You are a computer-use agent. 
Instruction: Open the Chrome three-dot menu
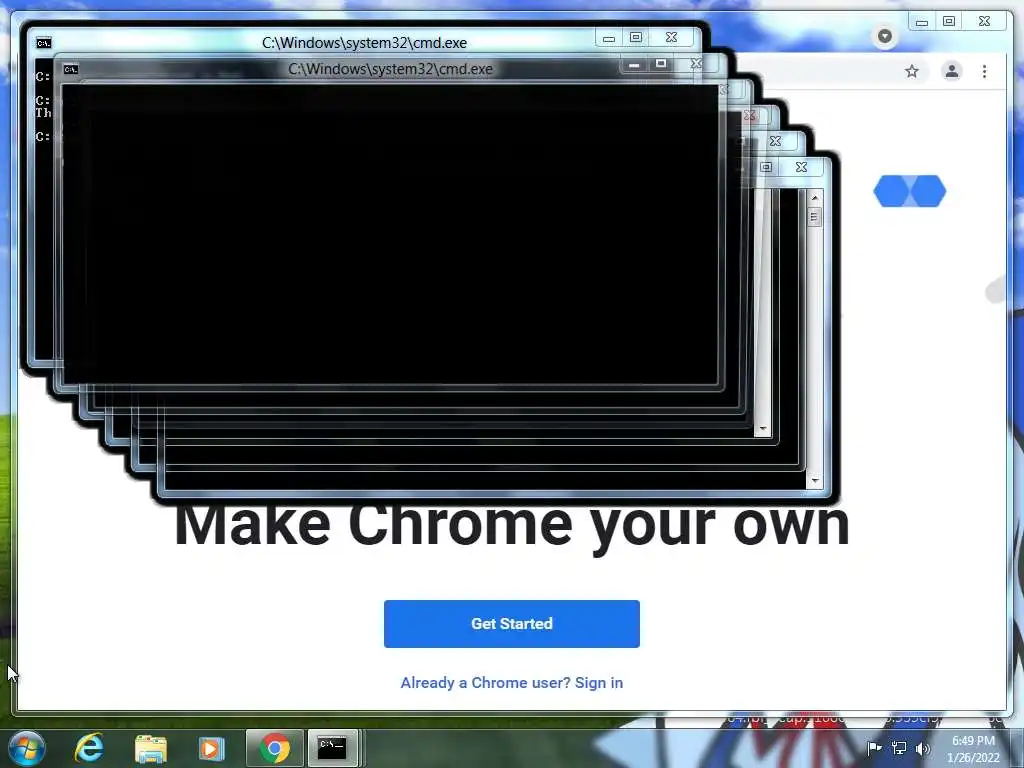[x=984, y=71]
